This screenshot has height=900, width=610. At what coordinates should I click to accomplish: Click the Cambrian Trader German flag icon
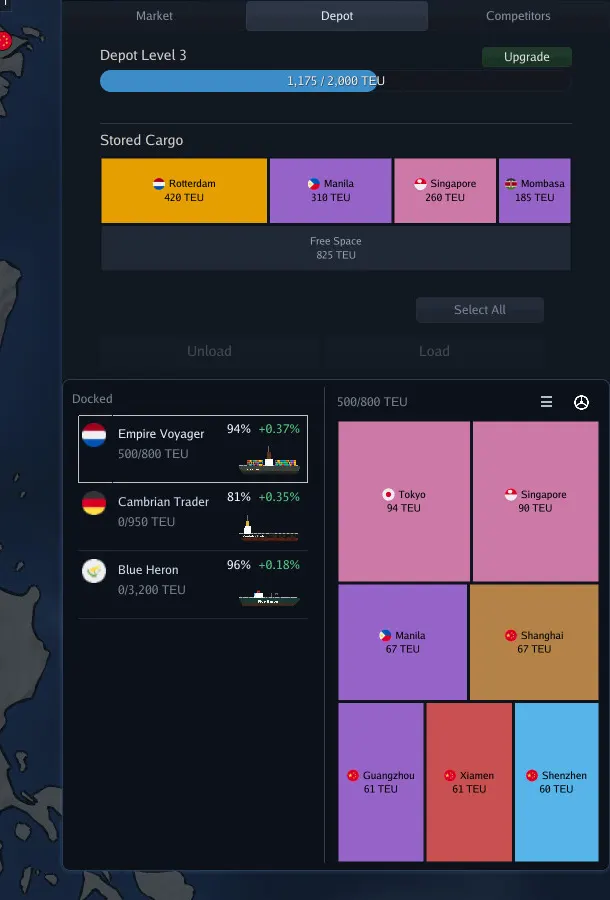(94, 503)
